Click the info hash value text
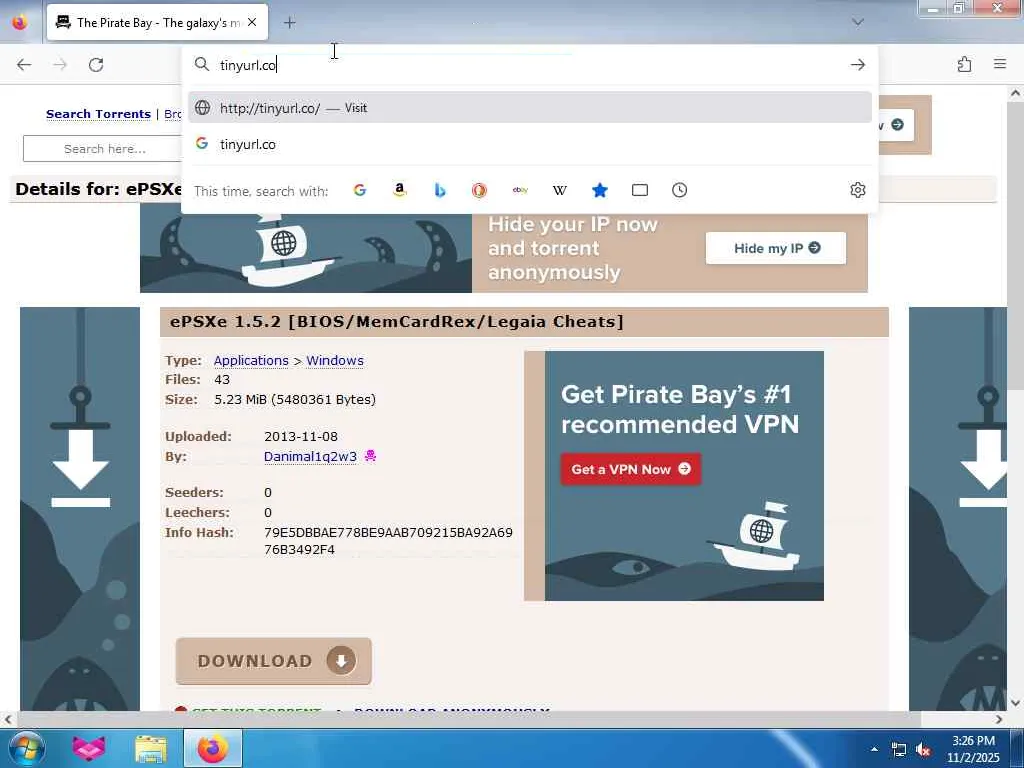Viewport: 1024px width, 768px height. pos(388,541)
